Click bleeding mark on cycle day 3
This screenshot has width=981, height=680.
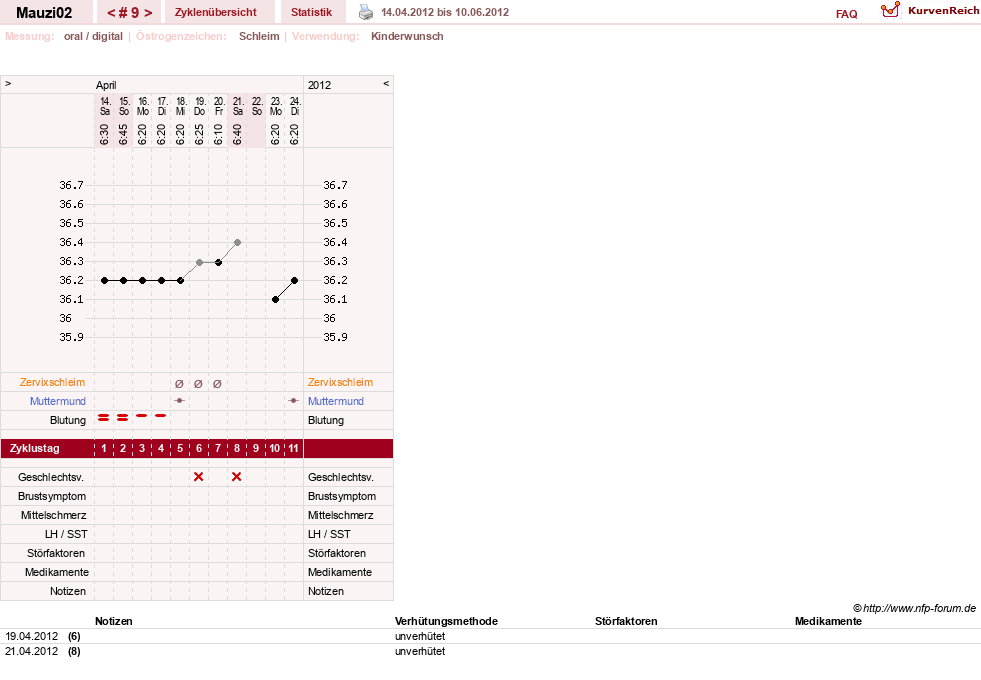point(142,415)
